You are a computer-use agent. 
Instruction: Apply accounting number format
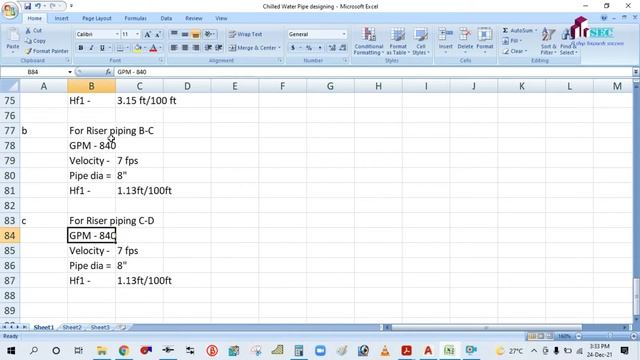[293, 48]
